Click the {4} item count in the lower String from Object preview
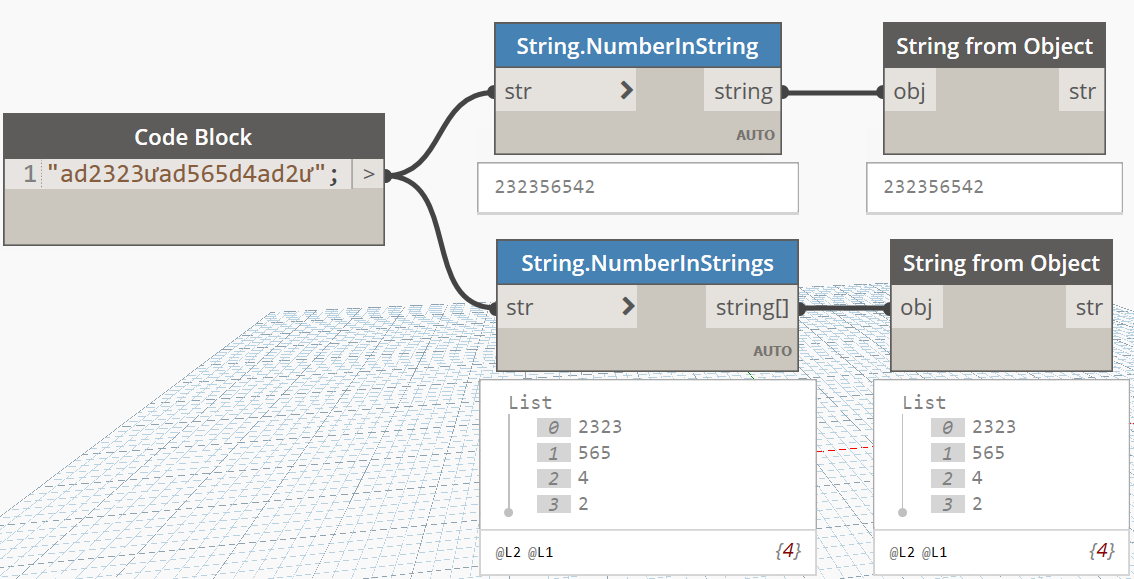This screenshot has width=1134, height=579. coord(1100,551)
